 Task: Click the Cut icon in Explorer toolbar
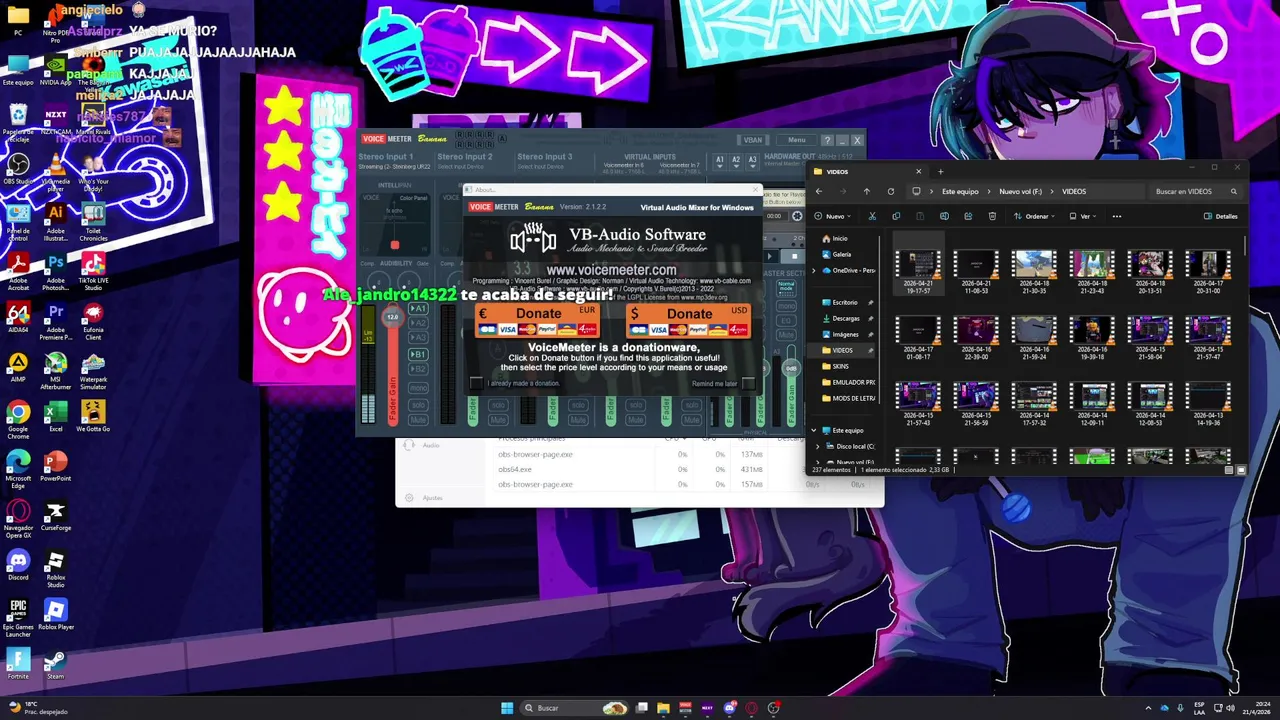[x=872, y=216]
